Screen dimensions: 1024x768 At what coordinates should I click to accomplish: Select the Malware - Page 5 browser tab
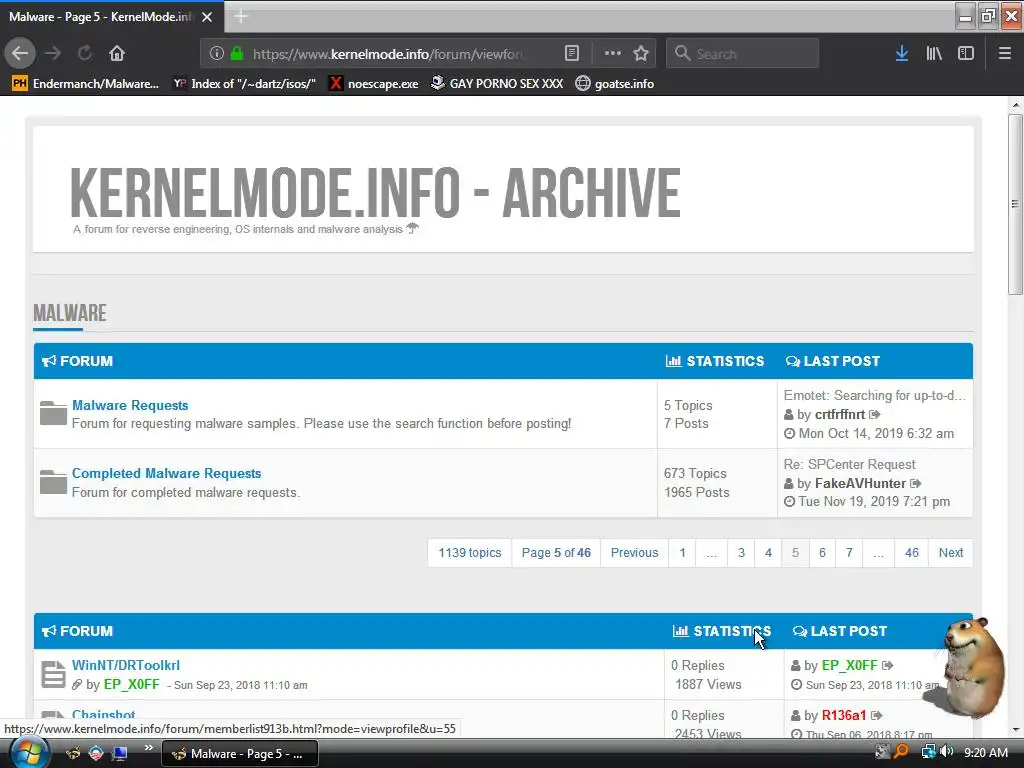111,17
